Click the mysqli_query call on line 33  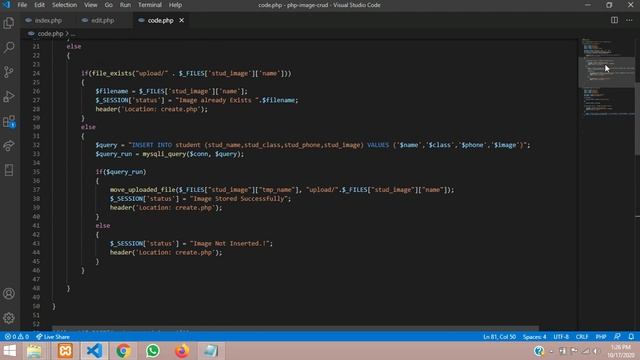coord(193,154)
